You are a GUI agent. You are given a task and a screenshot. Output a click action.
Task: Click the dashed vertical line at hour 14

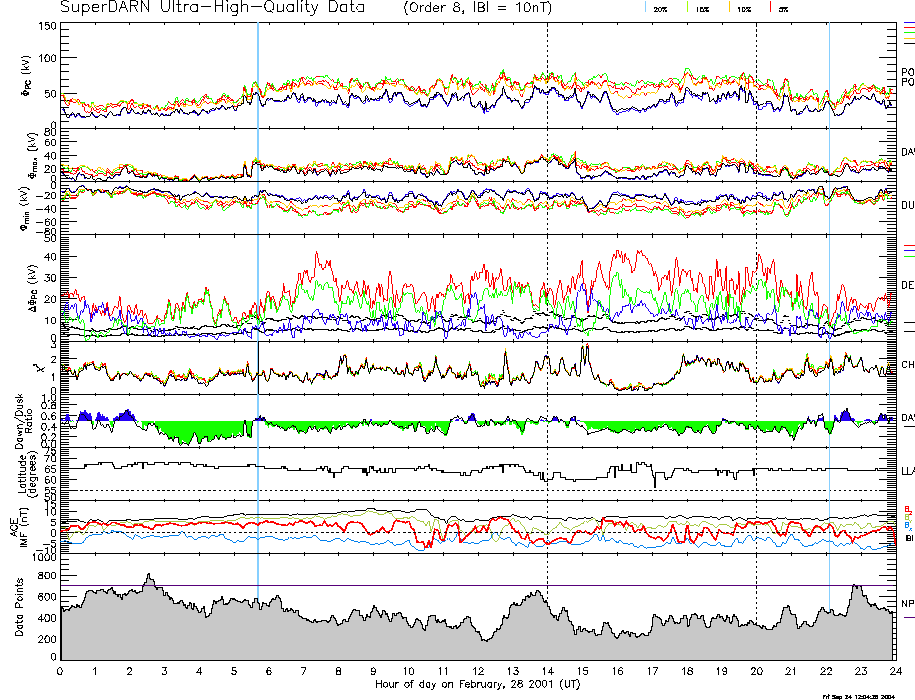[x=547, y=300]
